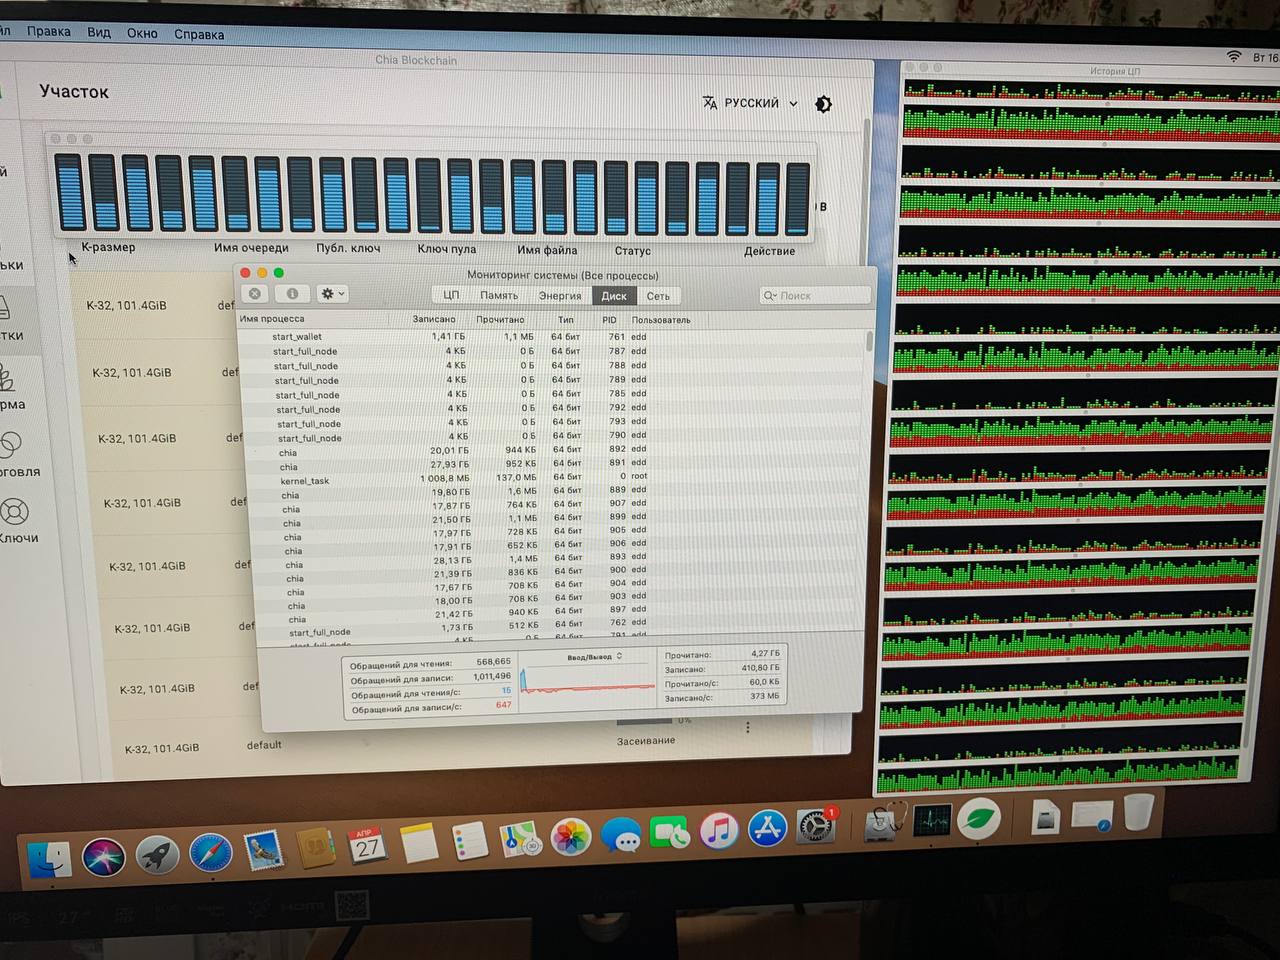Sort by Имя процесса column header
The width and height of the screenshot is (1280, 960).
click(x=272, y=319)
